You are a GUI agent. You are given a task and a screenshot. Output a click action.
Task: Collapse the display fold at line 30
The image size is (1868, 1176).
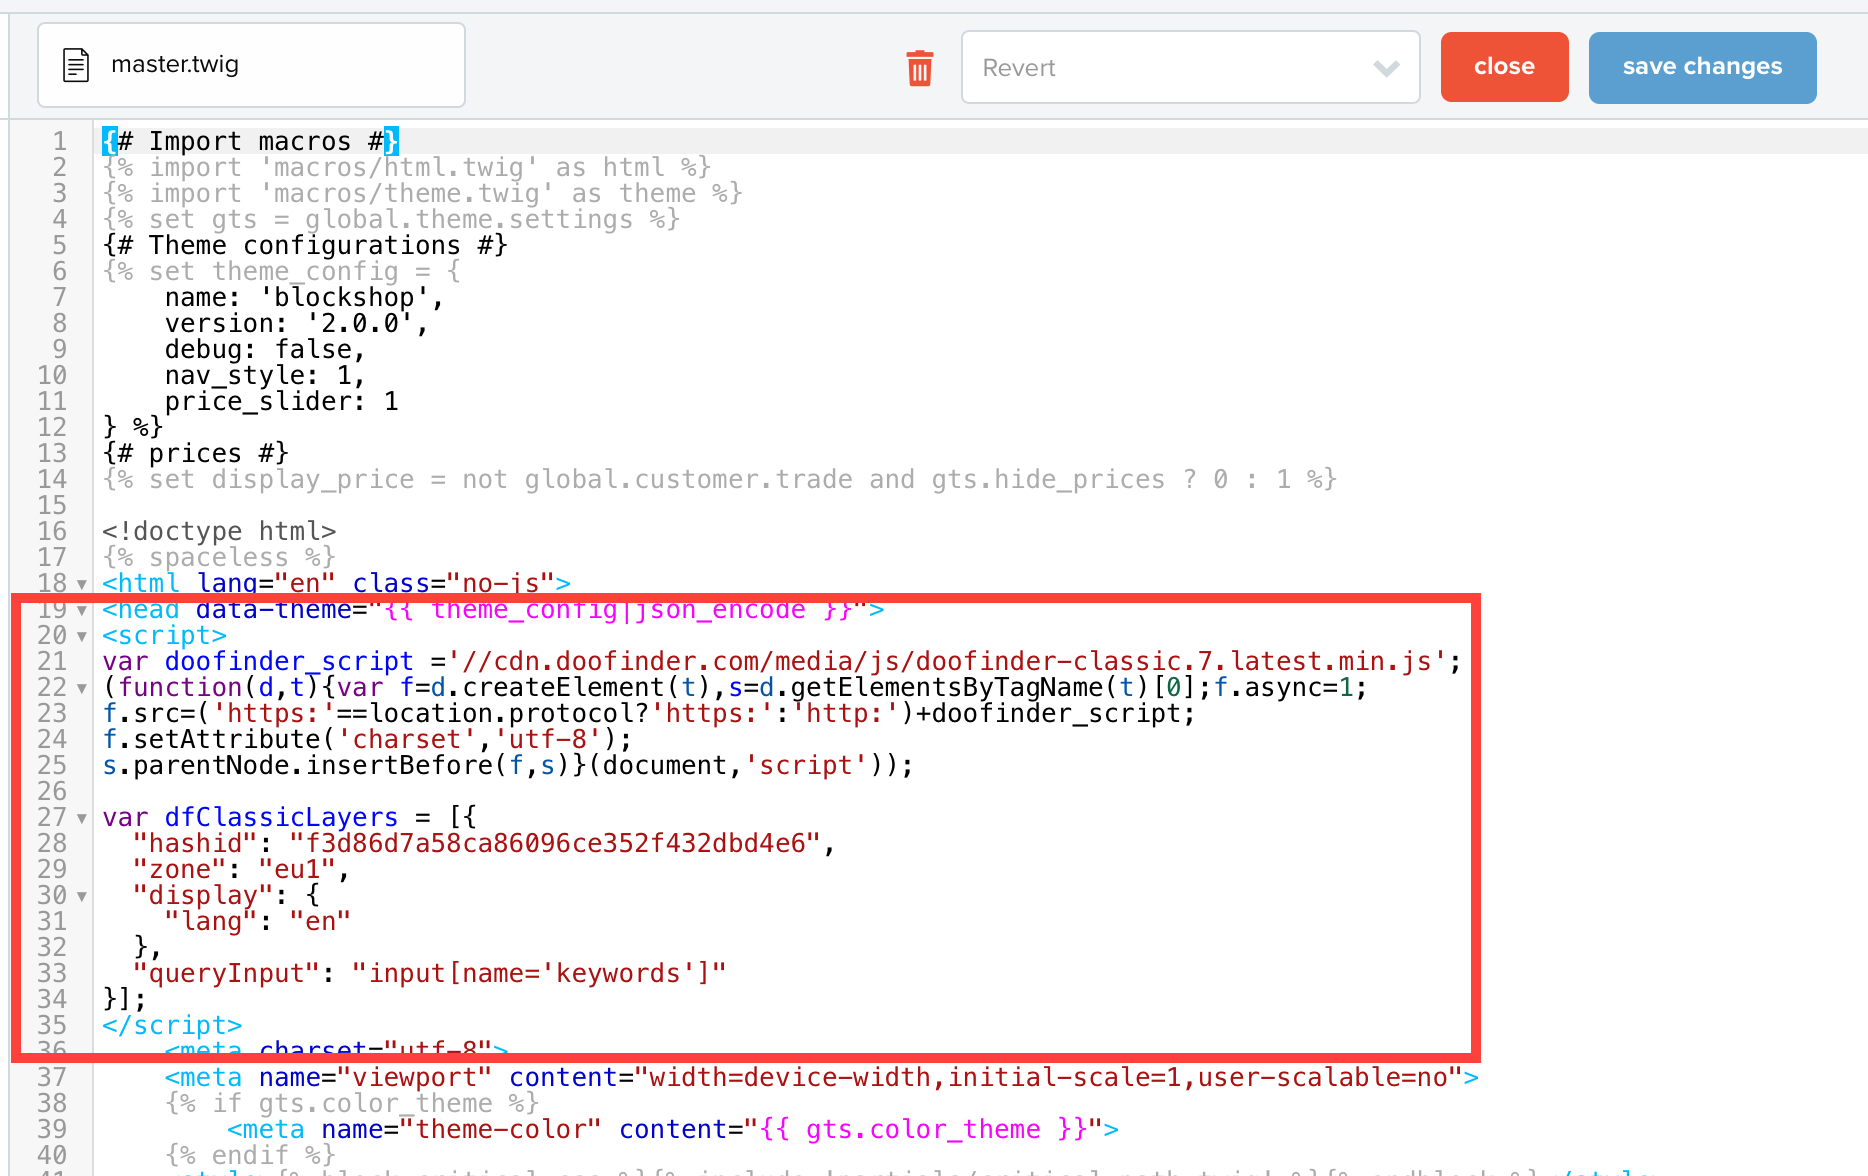82,896
